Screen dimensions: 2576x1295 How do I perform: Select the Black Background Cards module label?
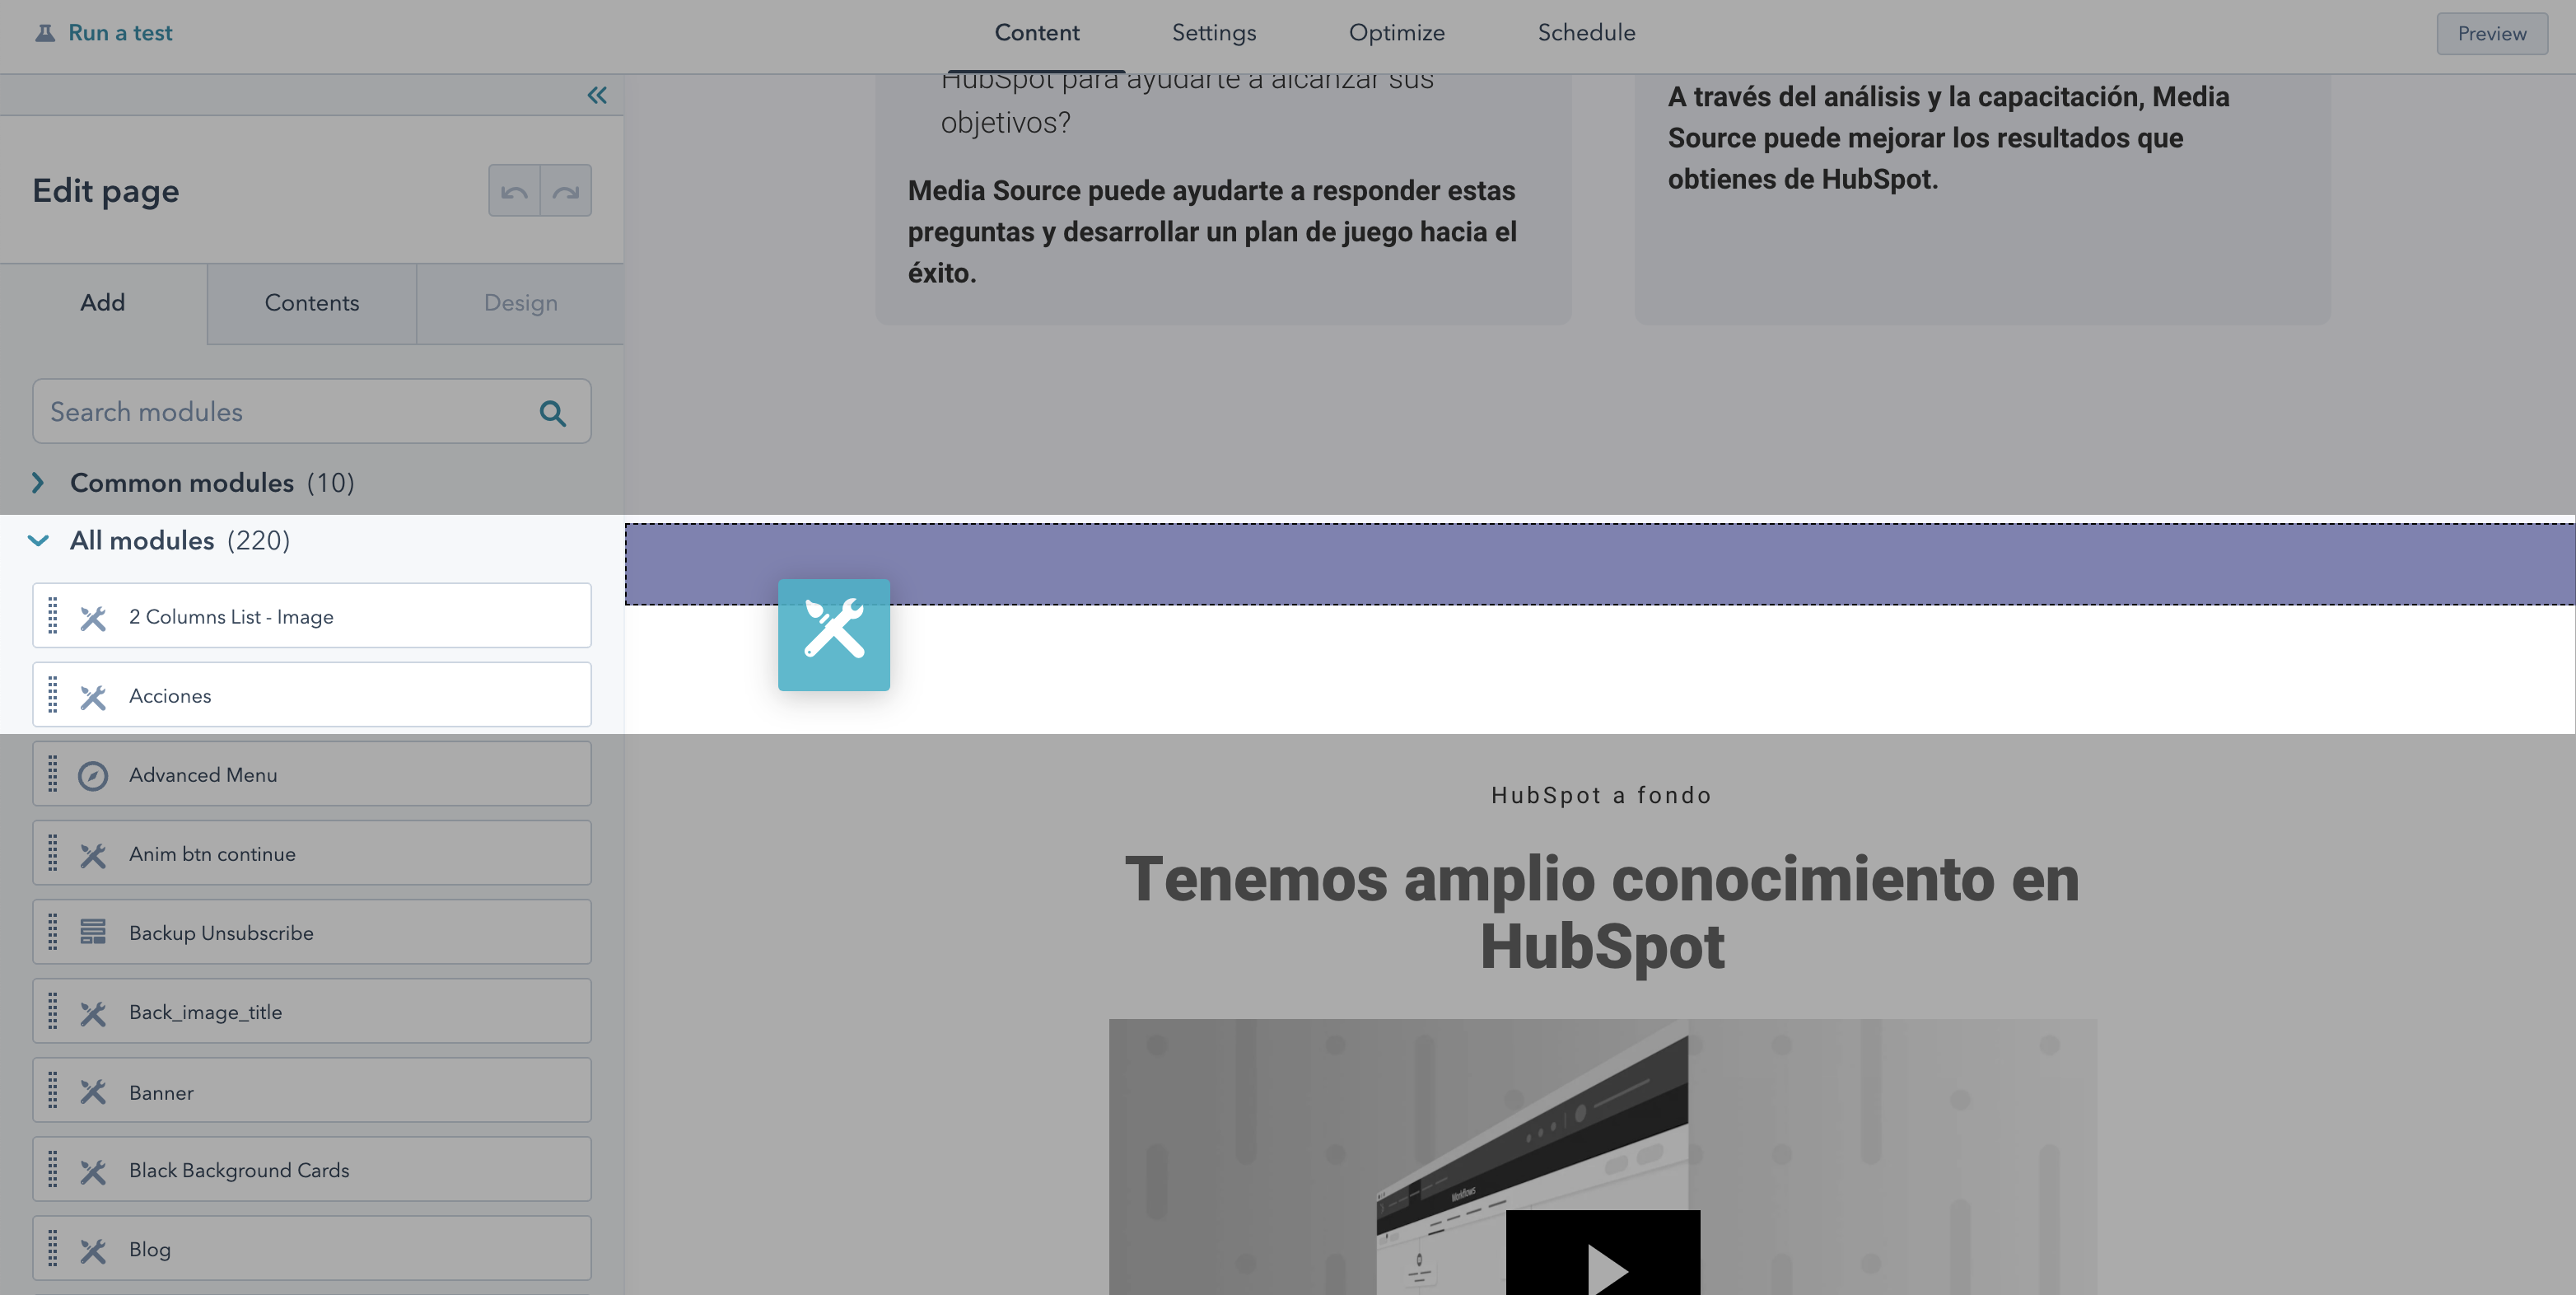click(x=239, y=1170)
